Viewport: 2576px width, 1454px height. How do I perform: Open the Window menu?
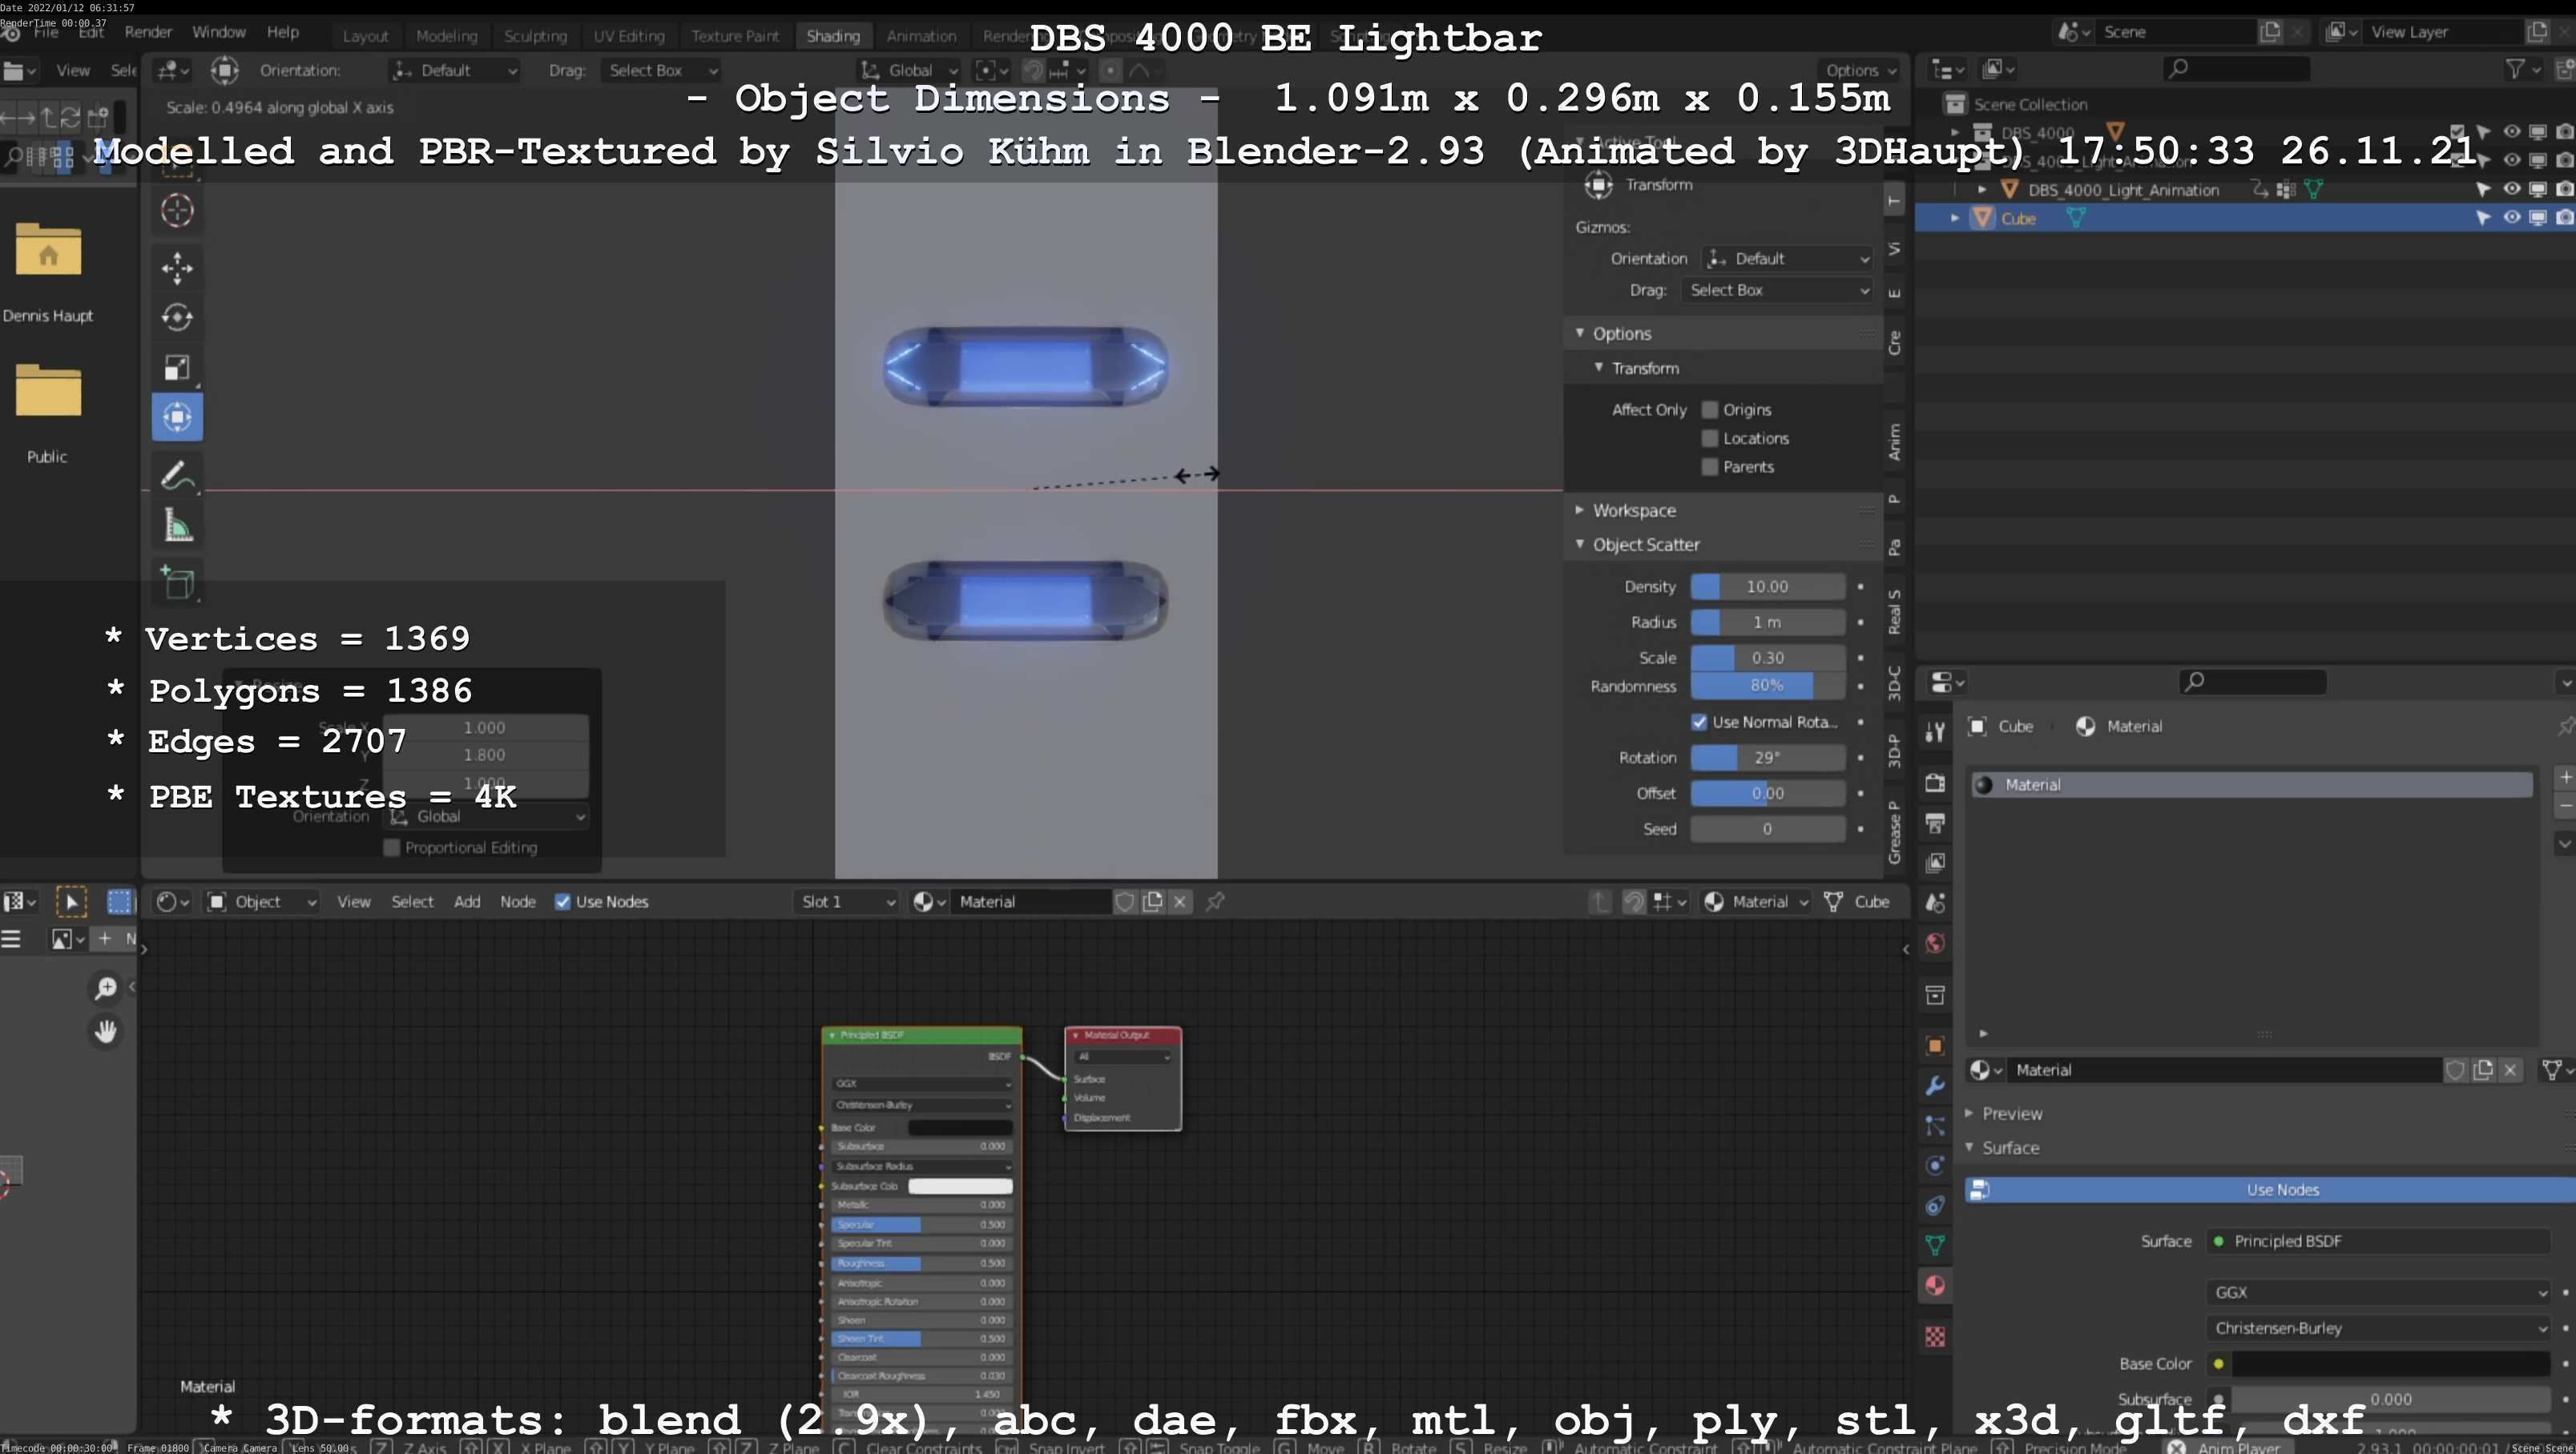coord(219,32)
